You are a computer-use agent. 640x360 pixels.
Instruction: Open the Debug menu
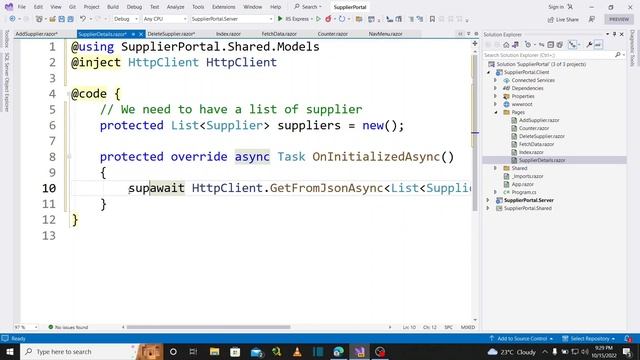click(x=134, y=7)
